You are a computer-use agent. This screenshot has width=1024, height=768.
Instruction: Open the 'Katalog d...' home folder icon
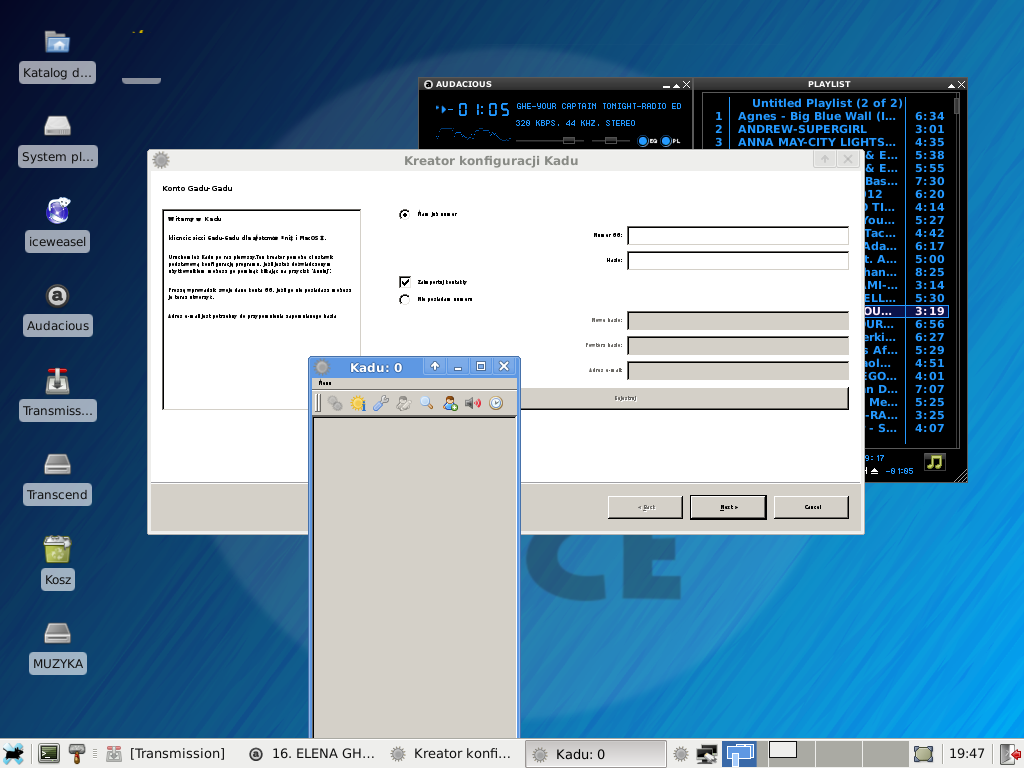click(x=57, y=56)
